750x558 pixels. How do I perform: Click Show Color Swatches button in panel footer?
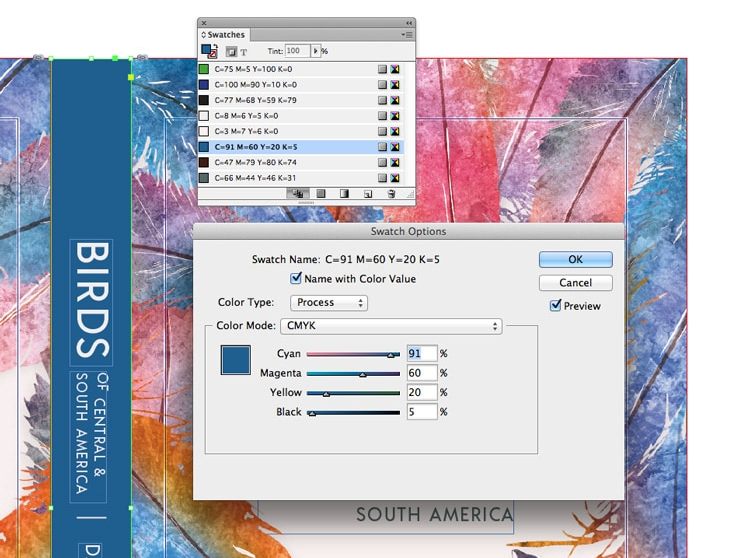321,194
